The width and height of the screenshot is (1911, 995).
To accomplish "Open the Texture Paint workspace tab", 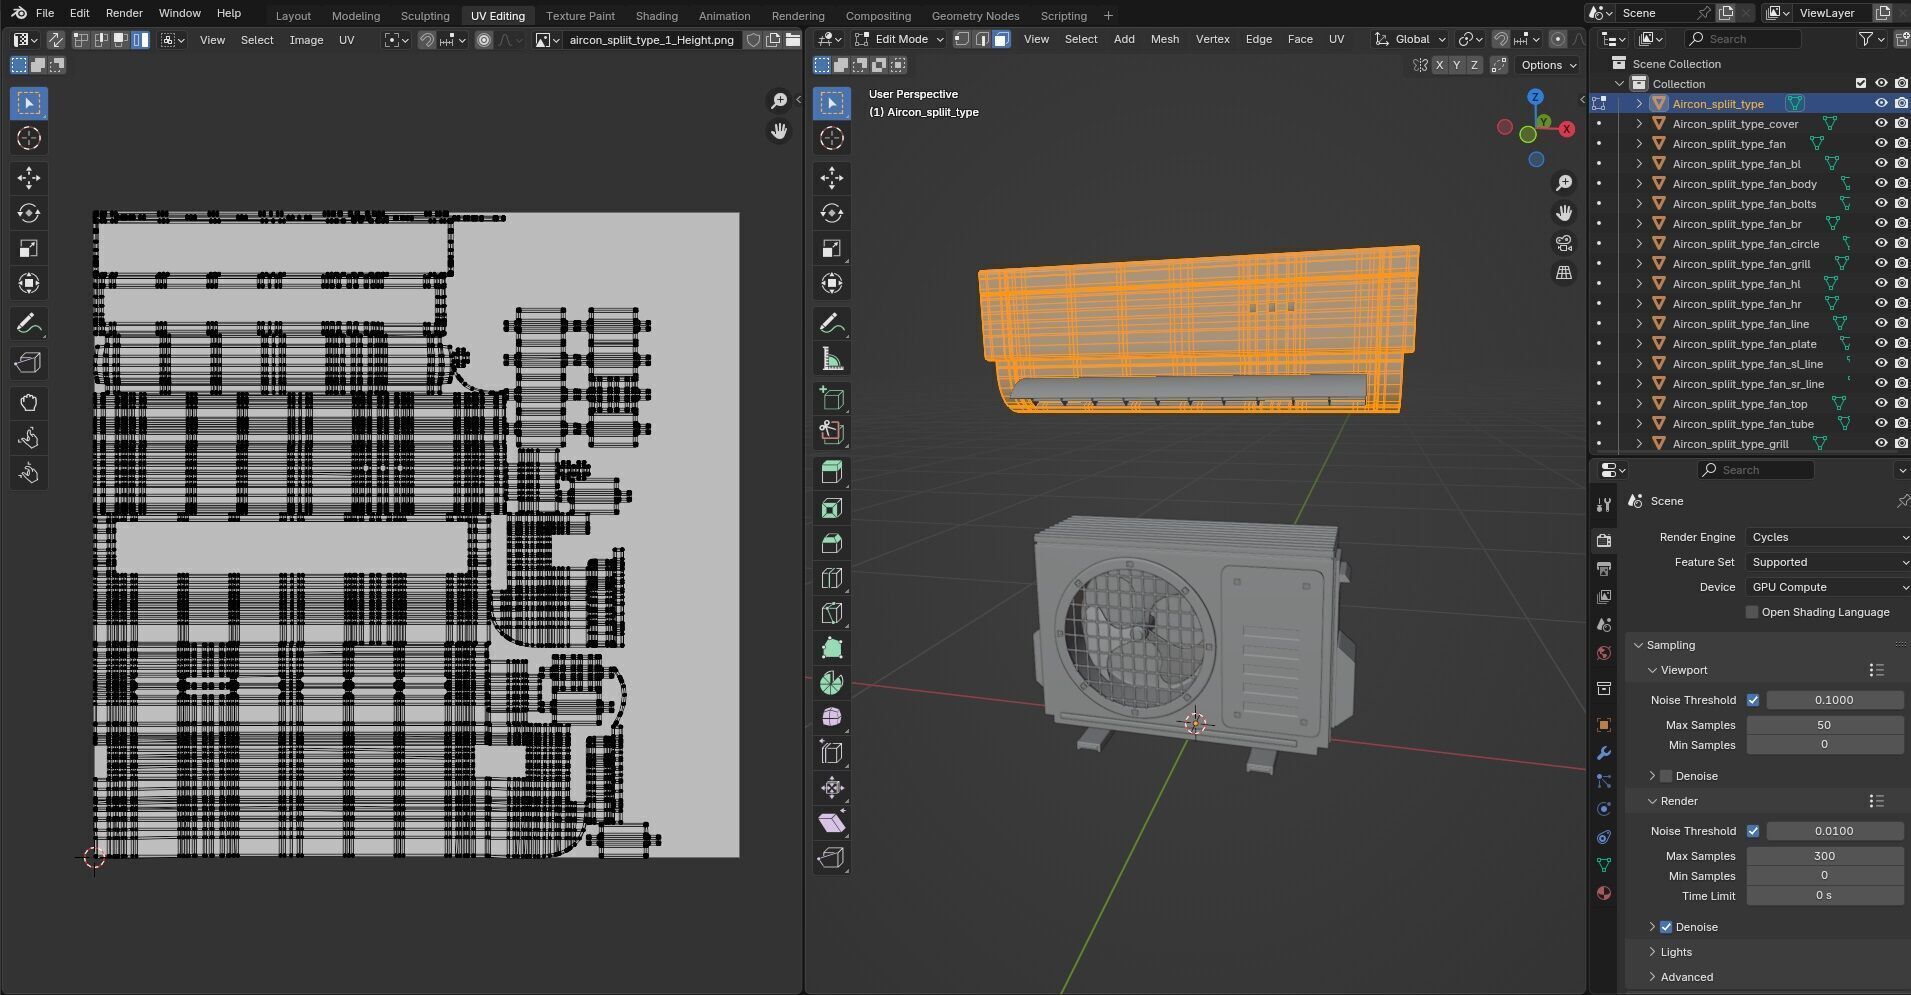I will coord(580,16).
